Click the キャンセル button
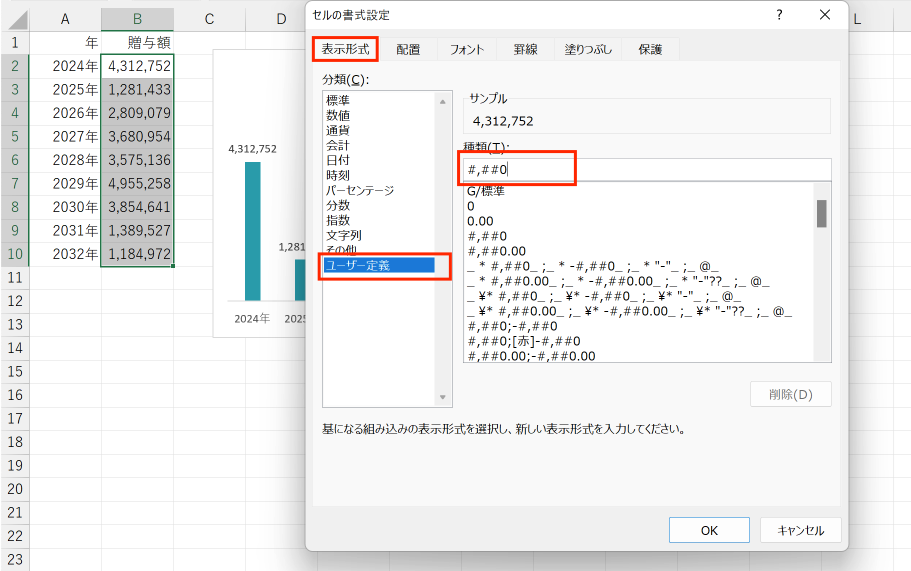The height and width of the screenshot is (571, 911). click(x=801, y=530)
